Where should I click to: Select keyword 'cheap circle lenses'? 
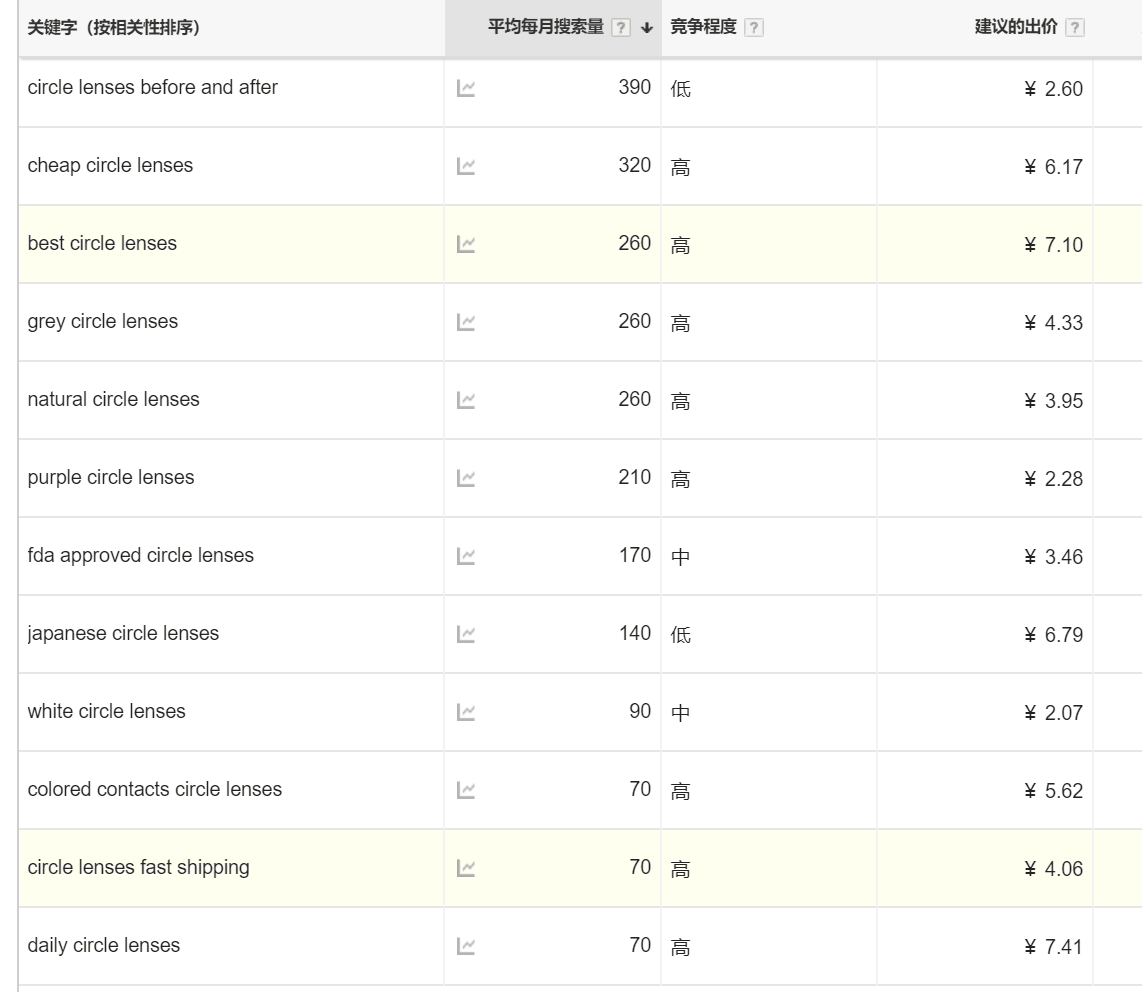tap(111, 165)
